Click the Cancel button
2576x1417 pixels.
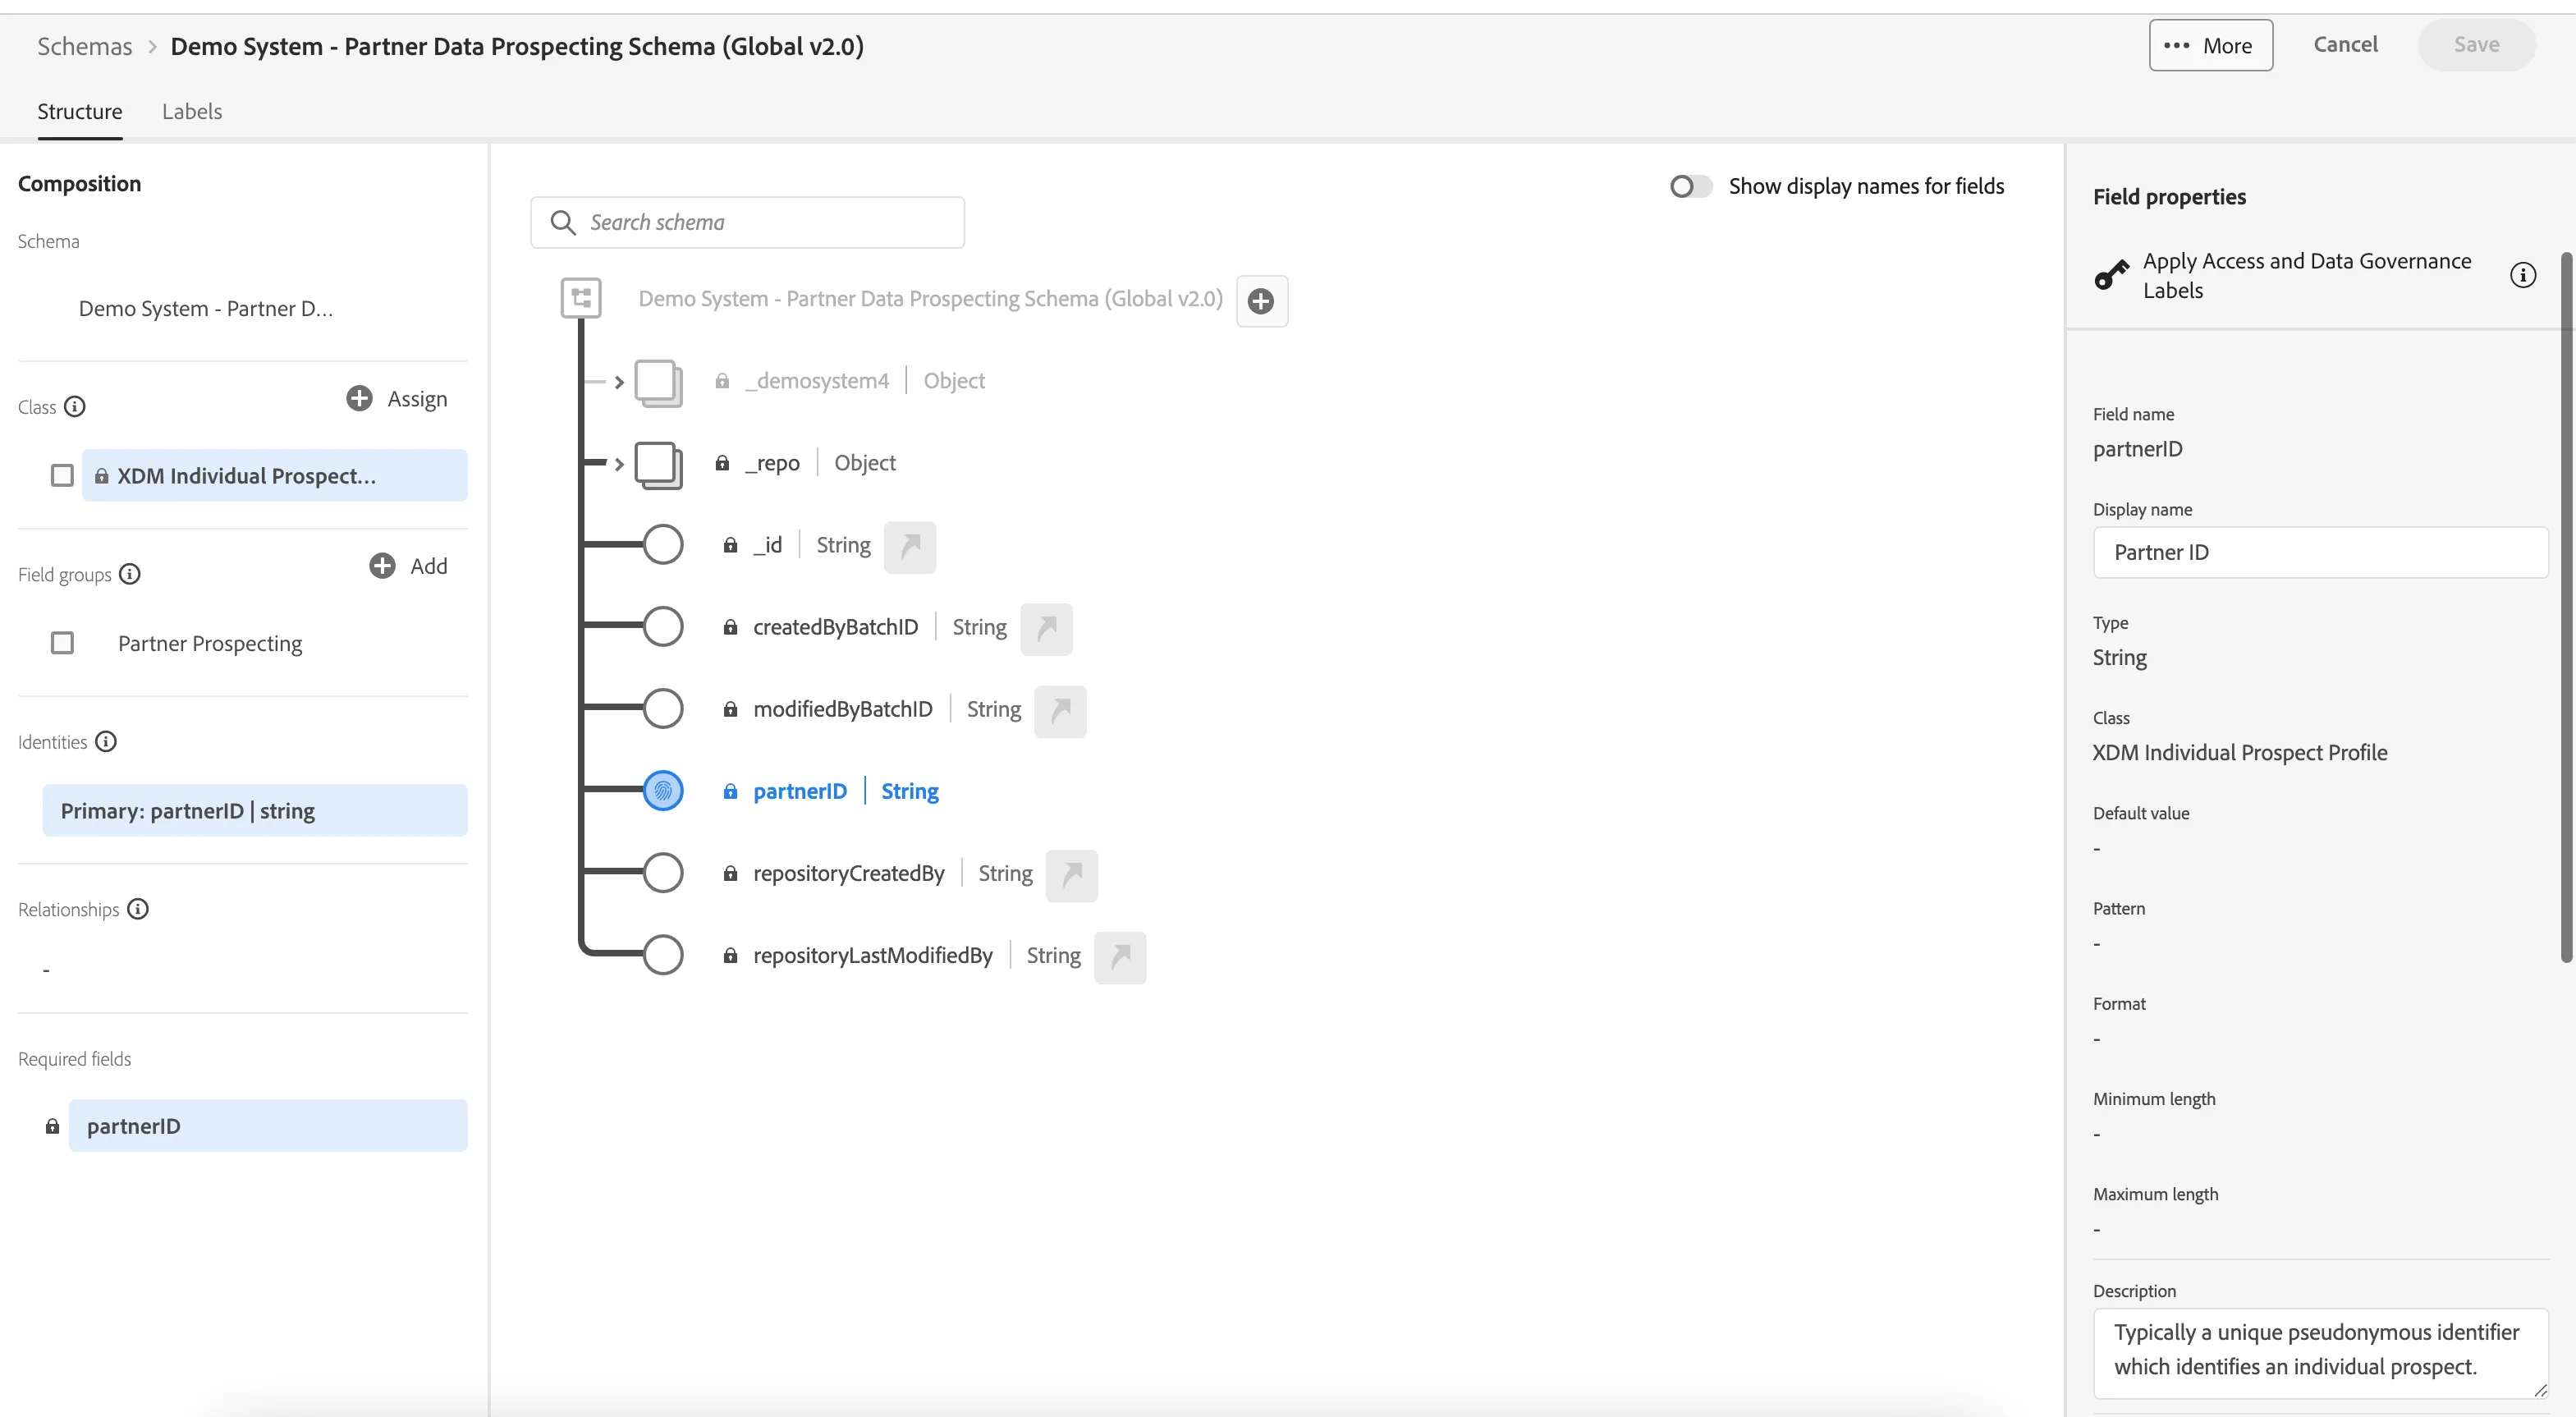pyautogui.click(x=2345, y=44)
